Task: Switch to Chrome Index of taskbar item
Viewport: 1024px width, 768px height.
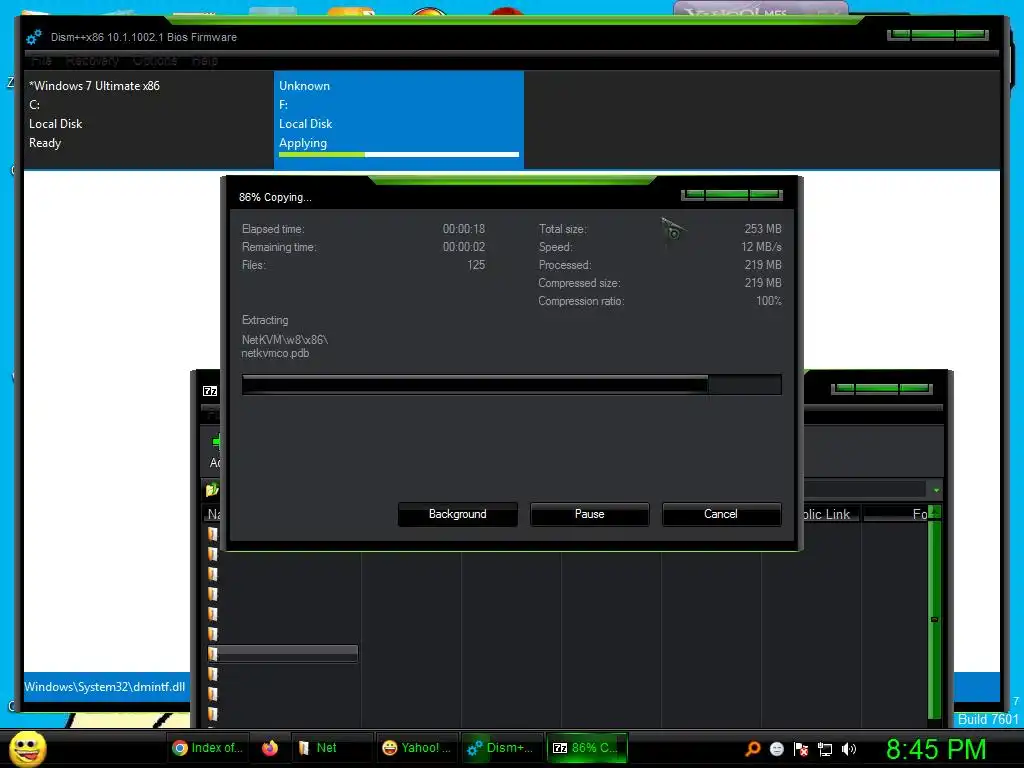Action: pos(208,748)
